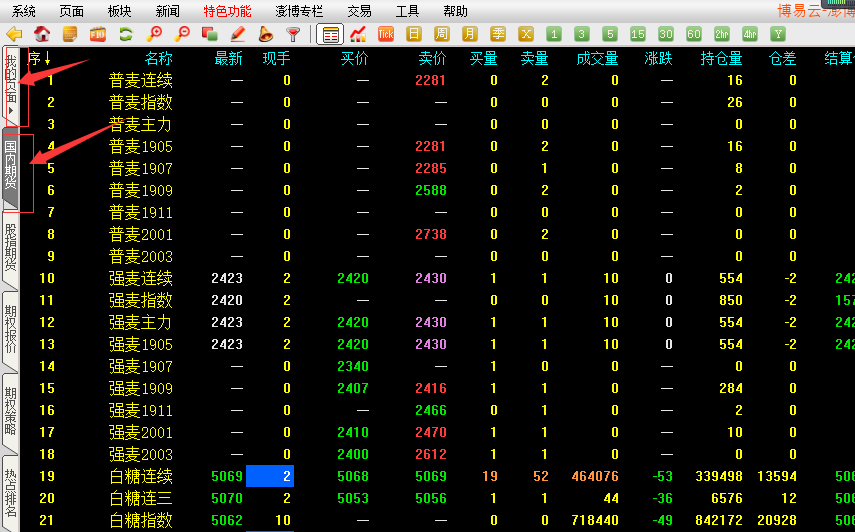855x532 pixels.
Task: Toggle the quote list view button
Action: click(330, 34)
